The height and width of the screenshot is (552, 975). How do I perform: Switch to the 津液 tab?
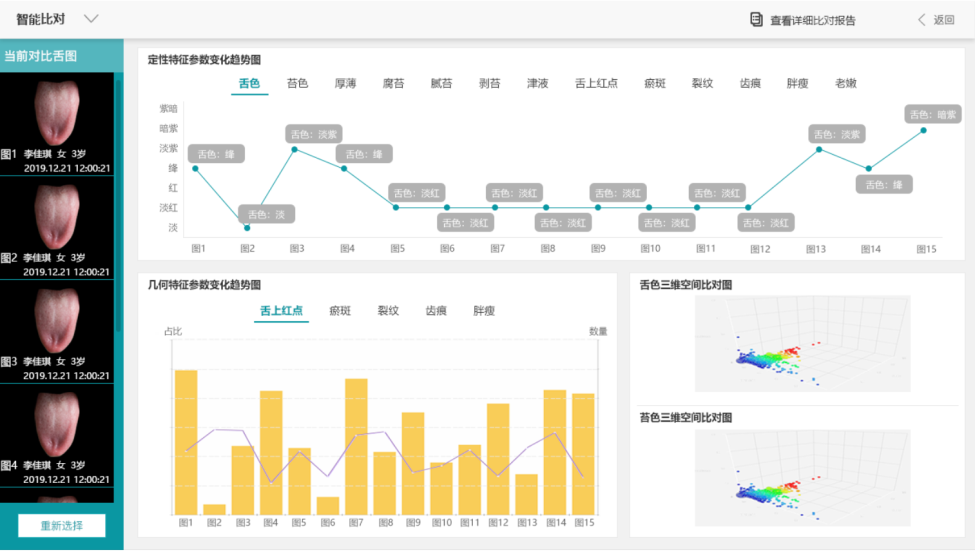(x=538, y=83)
